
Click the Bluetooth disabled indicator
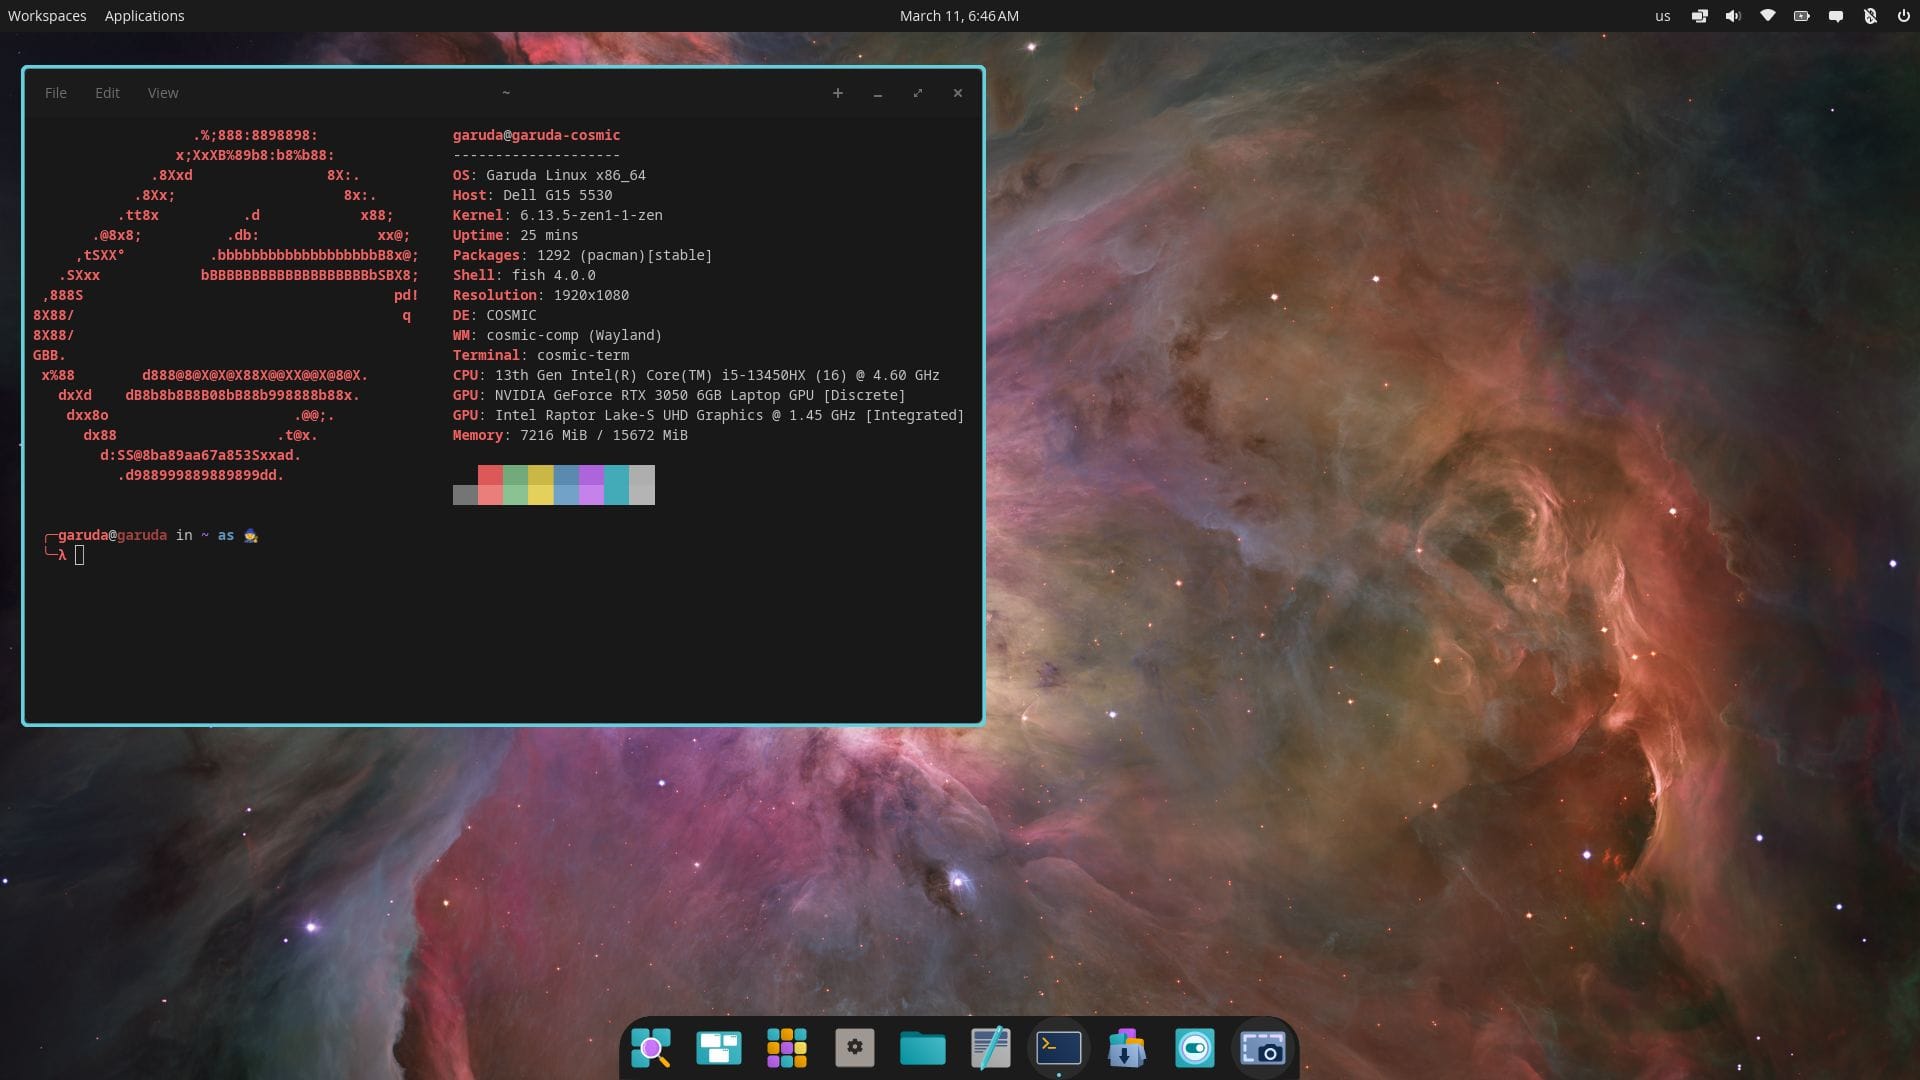1868,16
